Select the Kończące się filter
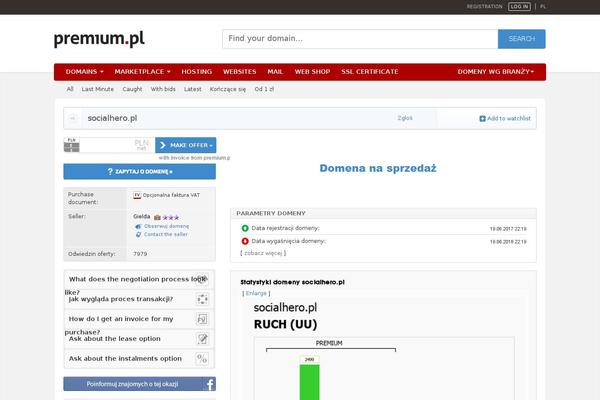Viewport: 600px width, 400px height. (228, 89)
